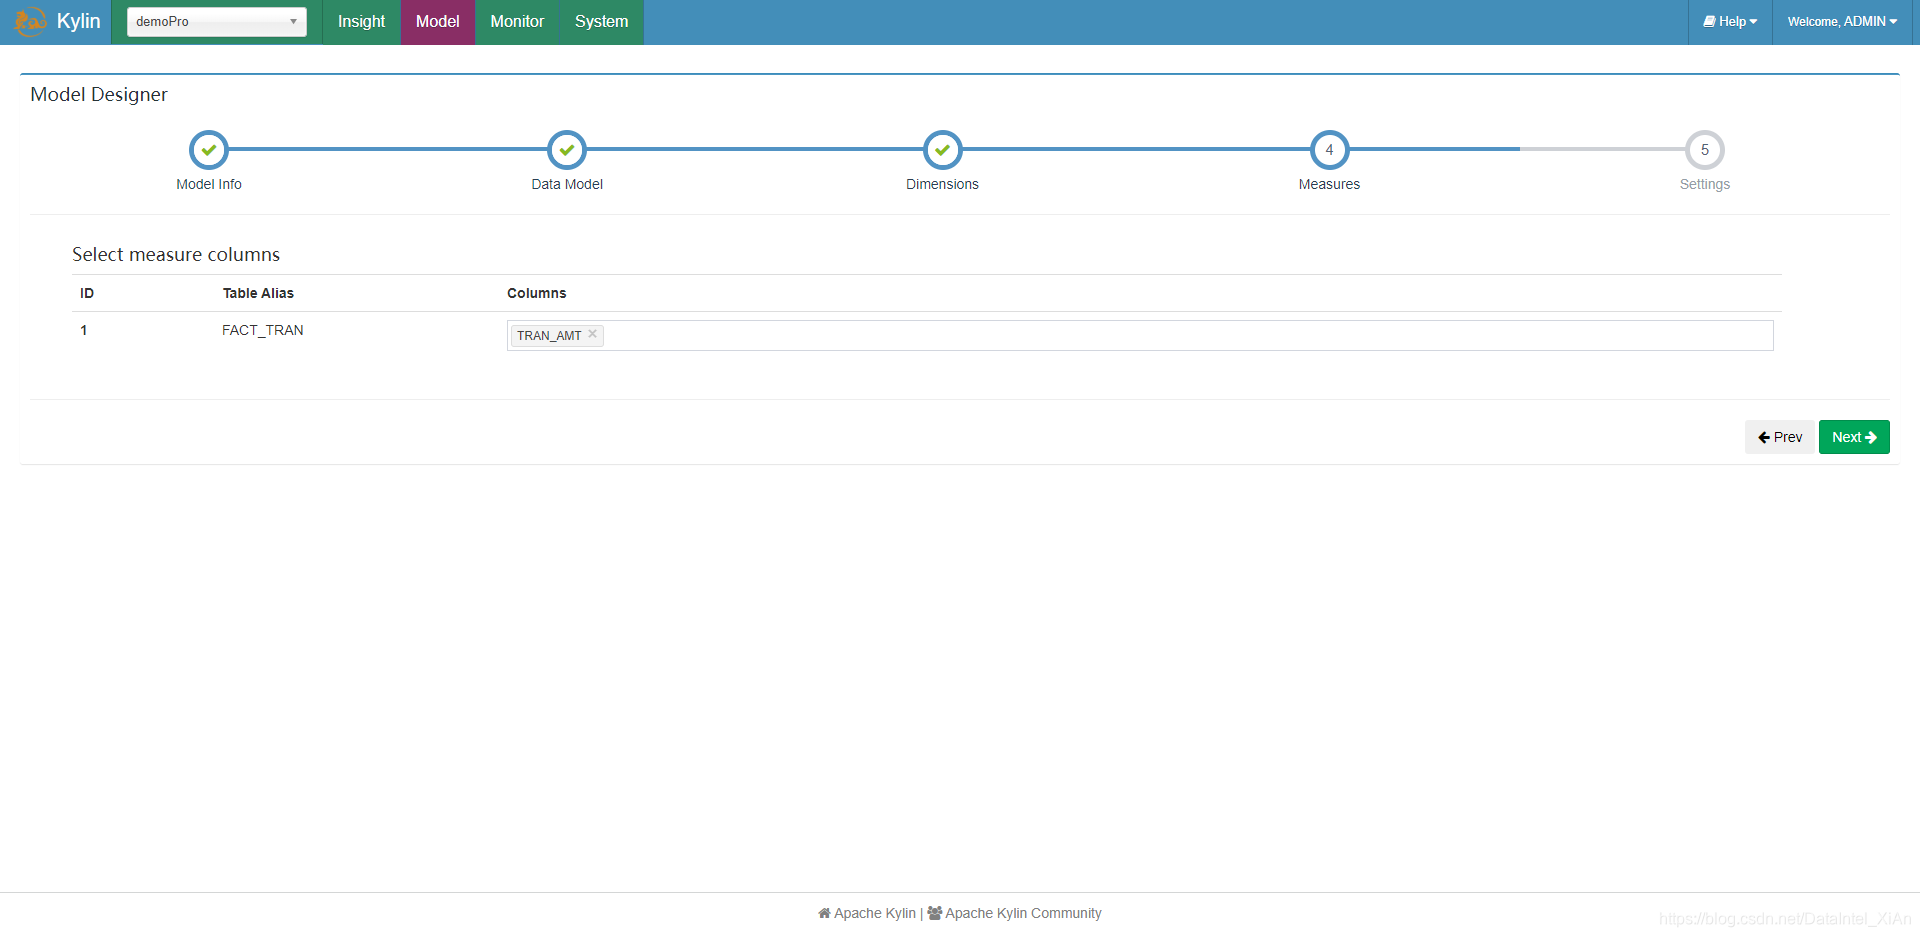Open the Apache Kylin footer link

pyautogui.click(x=867, y=913)
